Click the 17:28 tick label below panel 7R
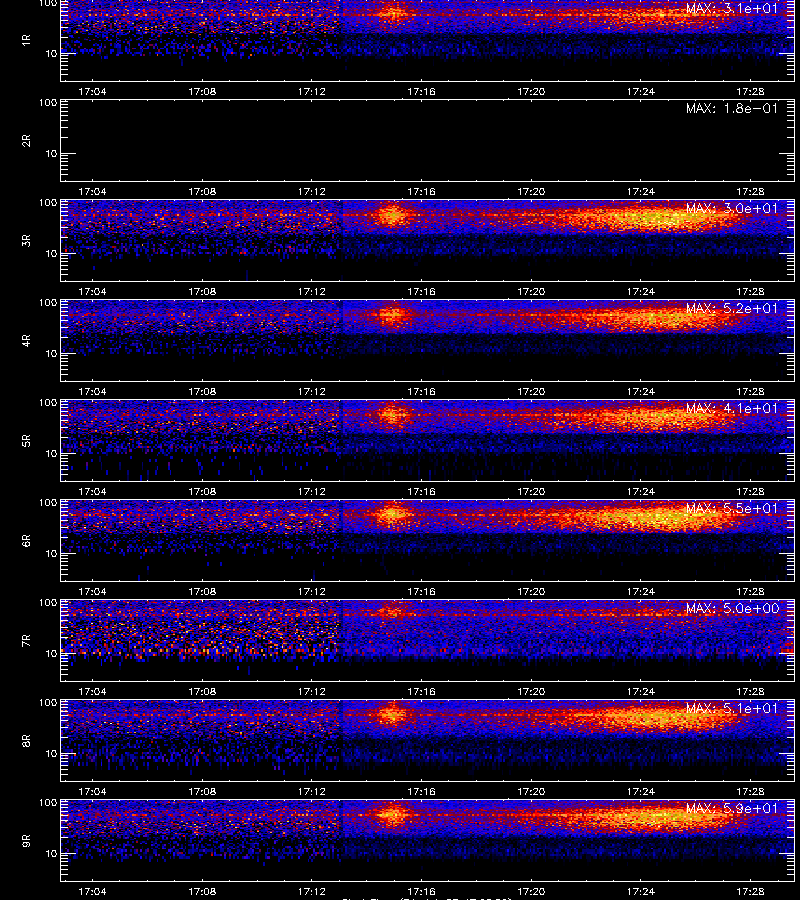The image size is (800, 900). pos(750,691)
